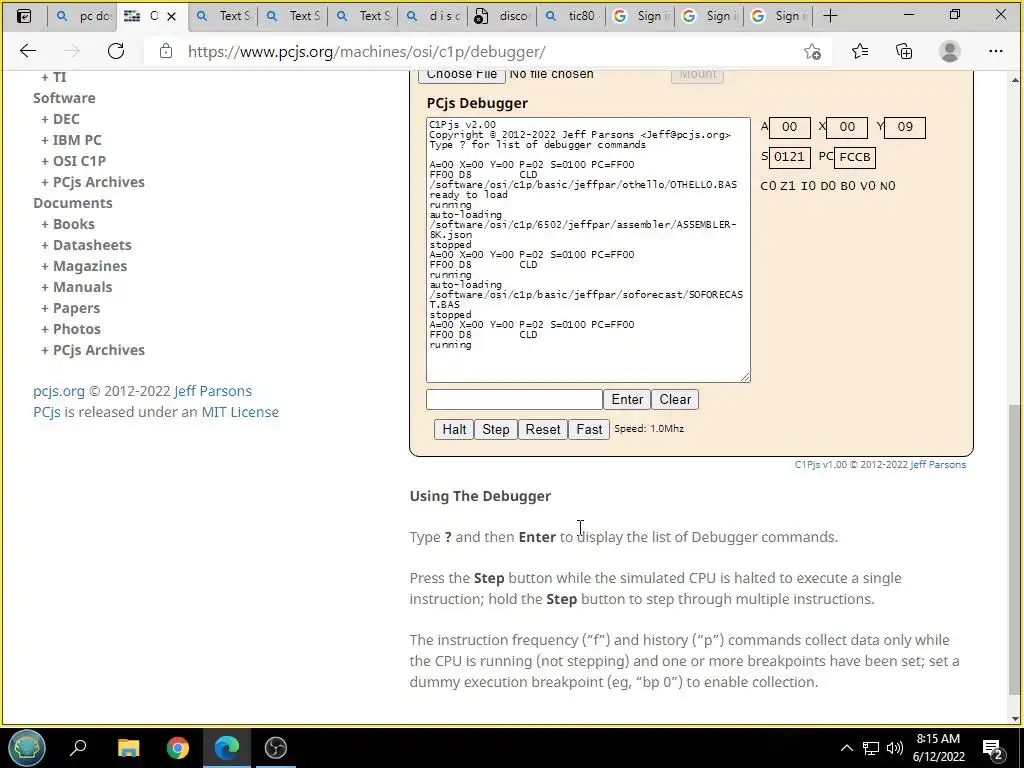The image size is (1024, 768).
Task: Click the A register value box
Action: 790,127
